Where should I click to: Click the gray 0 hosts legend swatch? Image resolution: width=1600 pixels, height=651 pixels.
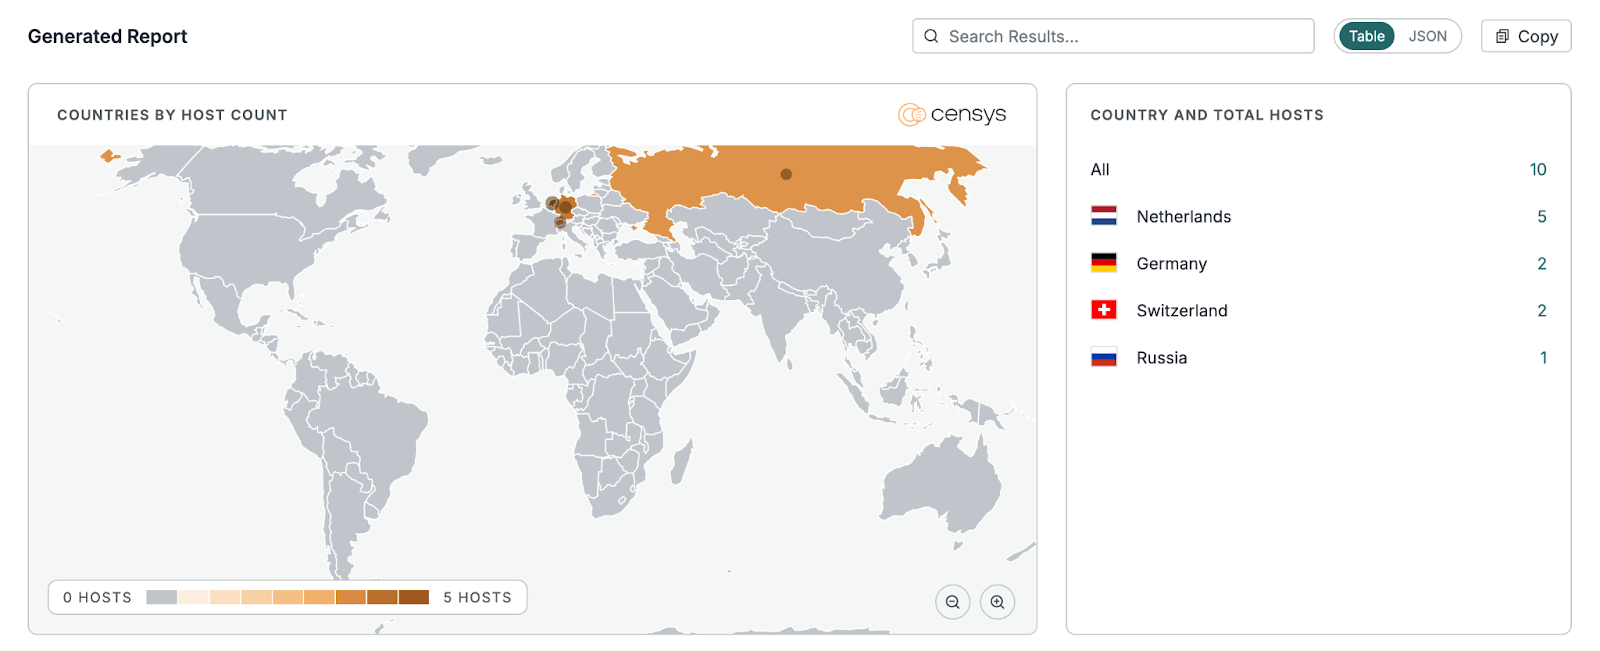coord(161,597)
